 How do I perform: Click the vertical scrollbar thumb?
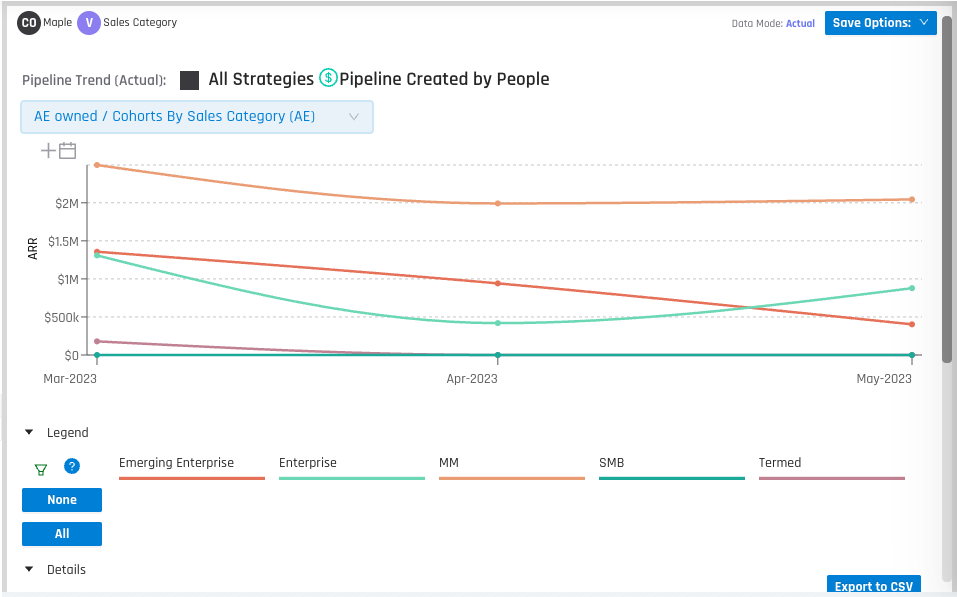click(x=947, y=189)
